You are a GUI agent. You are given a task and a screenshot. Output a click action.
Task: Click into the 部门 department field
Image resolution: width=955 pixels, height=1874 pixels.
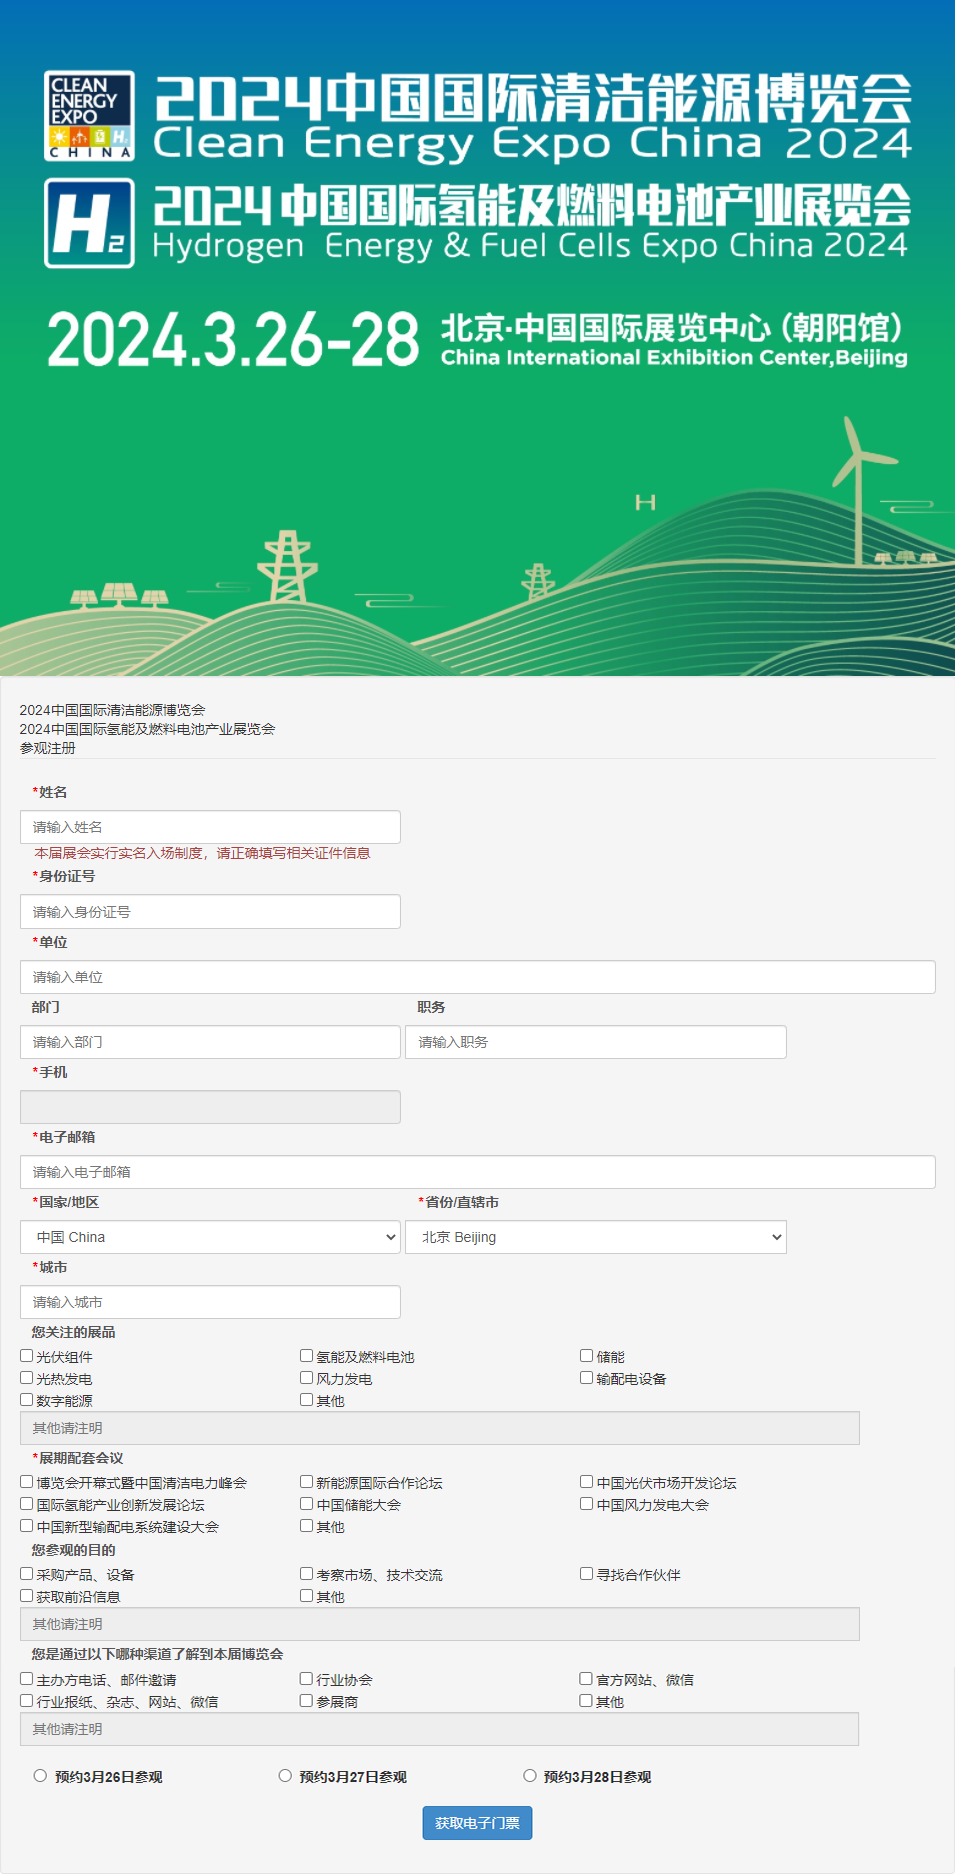(x=210, y=1042)
